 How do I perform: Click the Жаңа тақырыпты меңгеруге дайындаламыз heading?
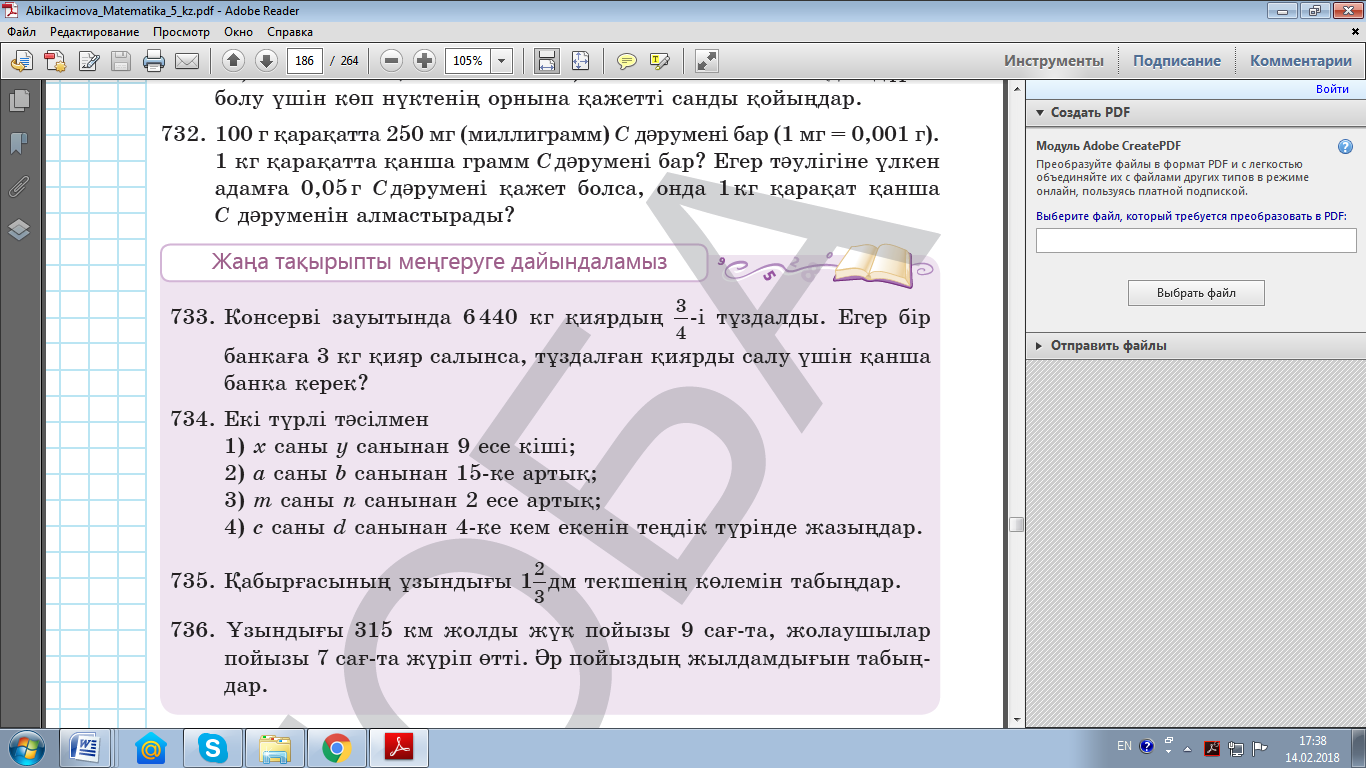(439, 263)
